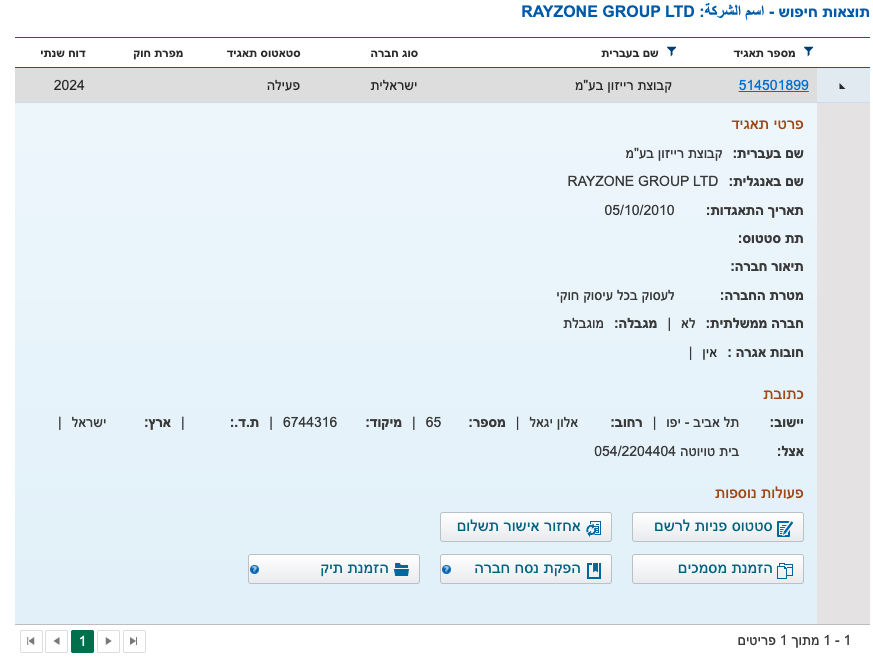The width and height of the screenshot is (873, 657).
Task: Click the סטטוס פניות לרשם button
Action: (x=717, y=527)
